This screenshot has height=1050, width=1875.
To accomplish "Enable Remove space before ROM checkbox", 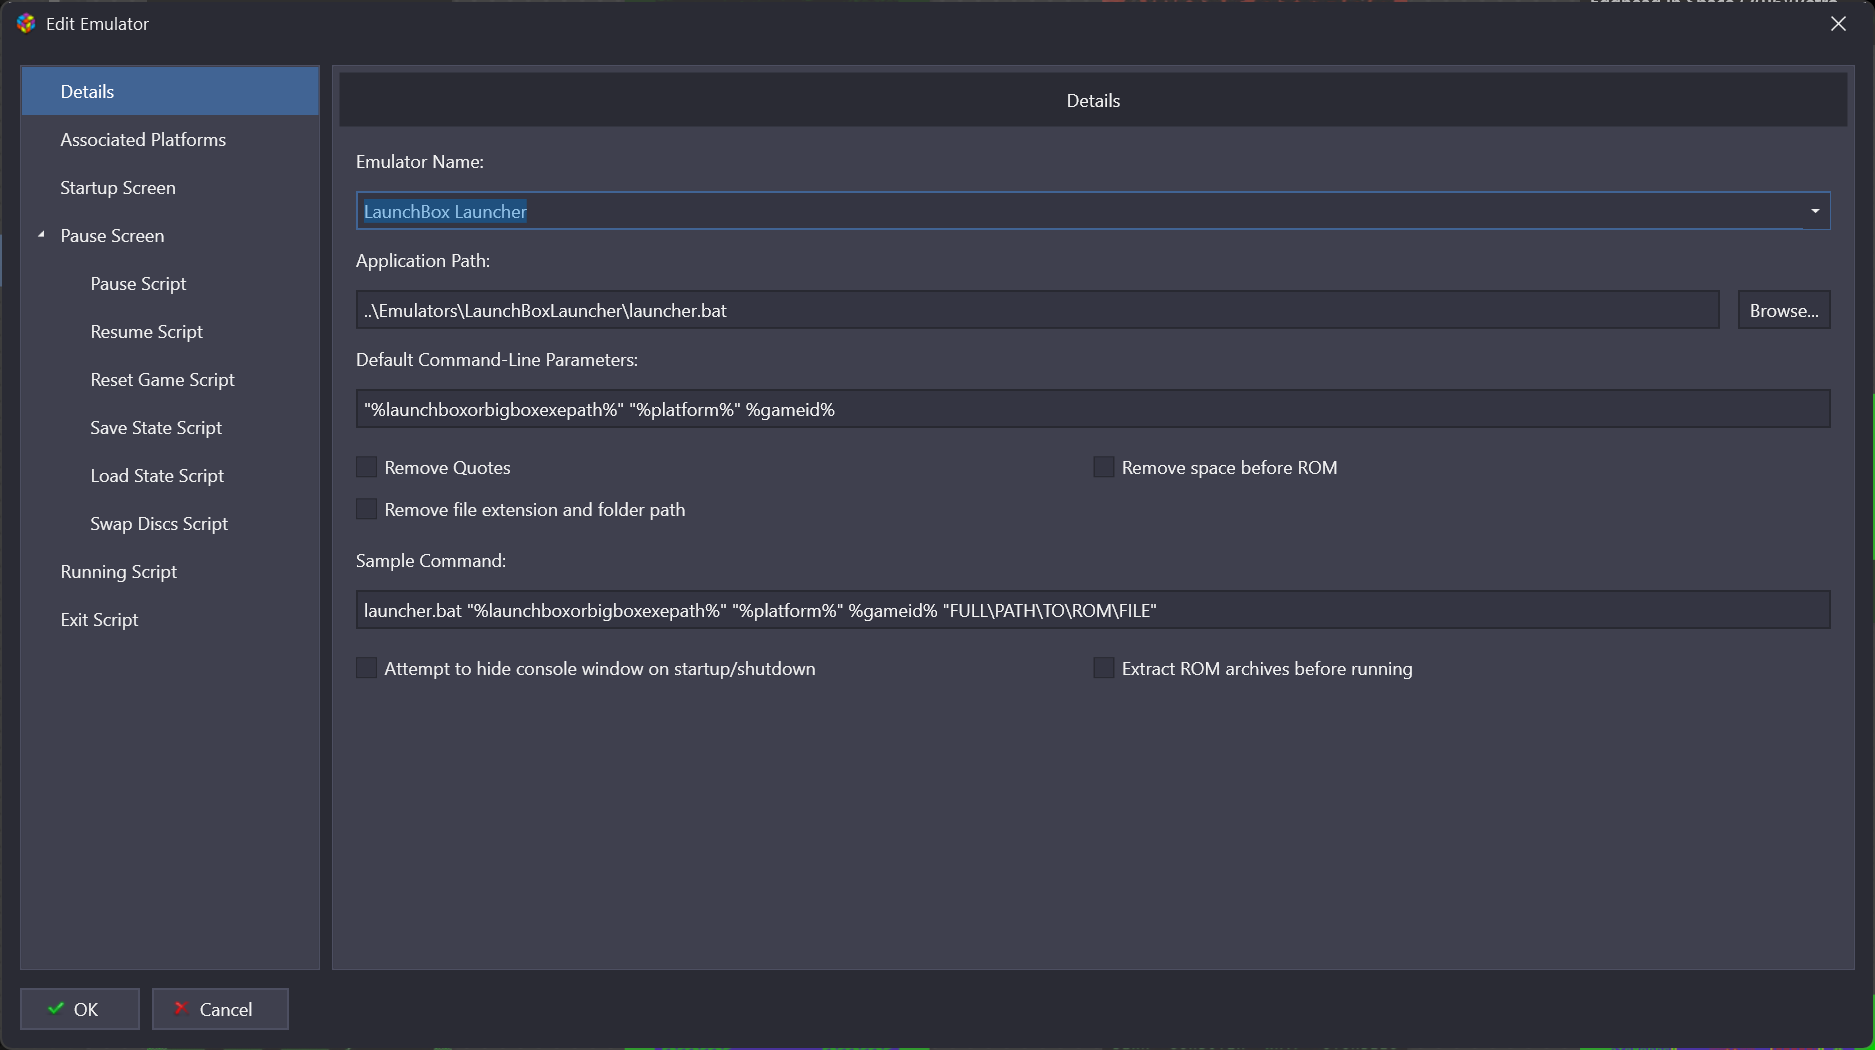I will 1104,467.
